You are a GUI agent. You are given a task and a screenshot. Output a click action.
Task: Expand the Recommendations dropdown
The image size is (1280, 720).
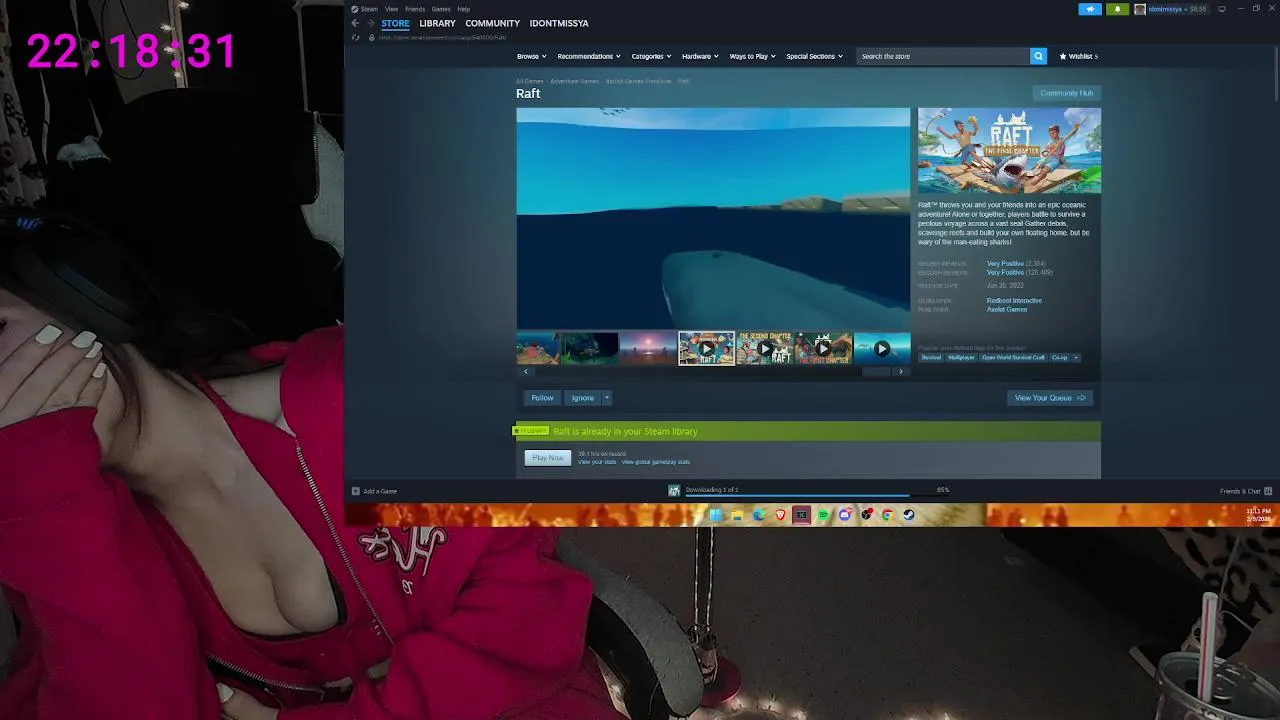[x=589, y=56]
